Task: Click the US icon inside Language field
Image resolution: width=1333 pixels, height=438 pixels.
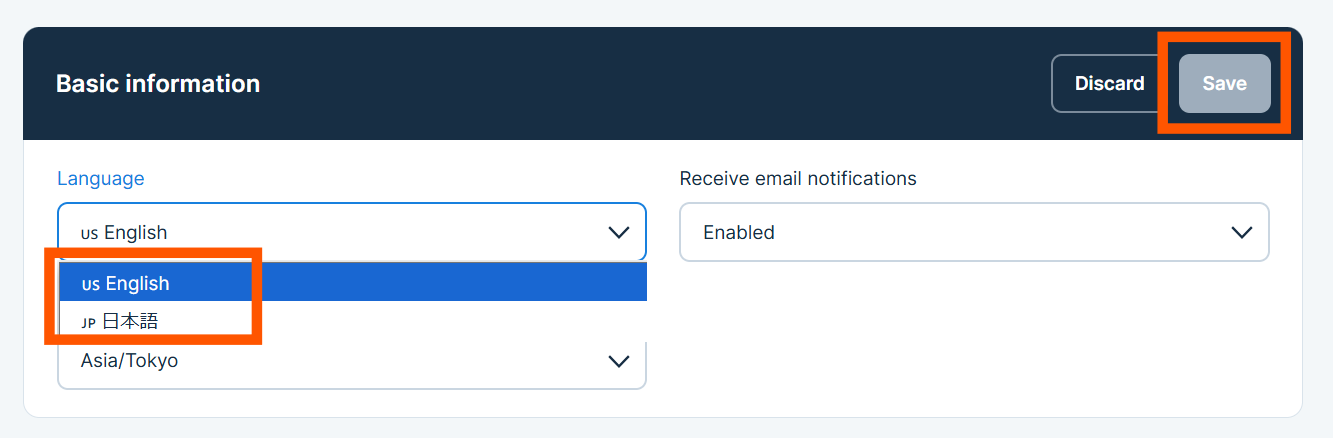Action: pos(89,233)
